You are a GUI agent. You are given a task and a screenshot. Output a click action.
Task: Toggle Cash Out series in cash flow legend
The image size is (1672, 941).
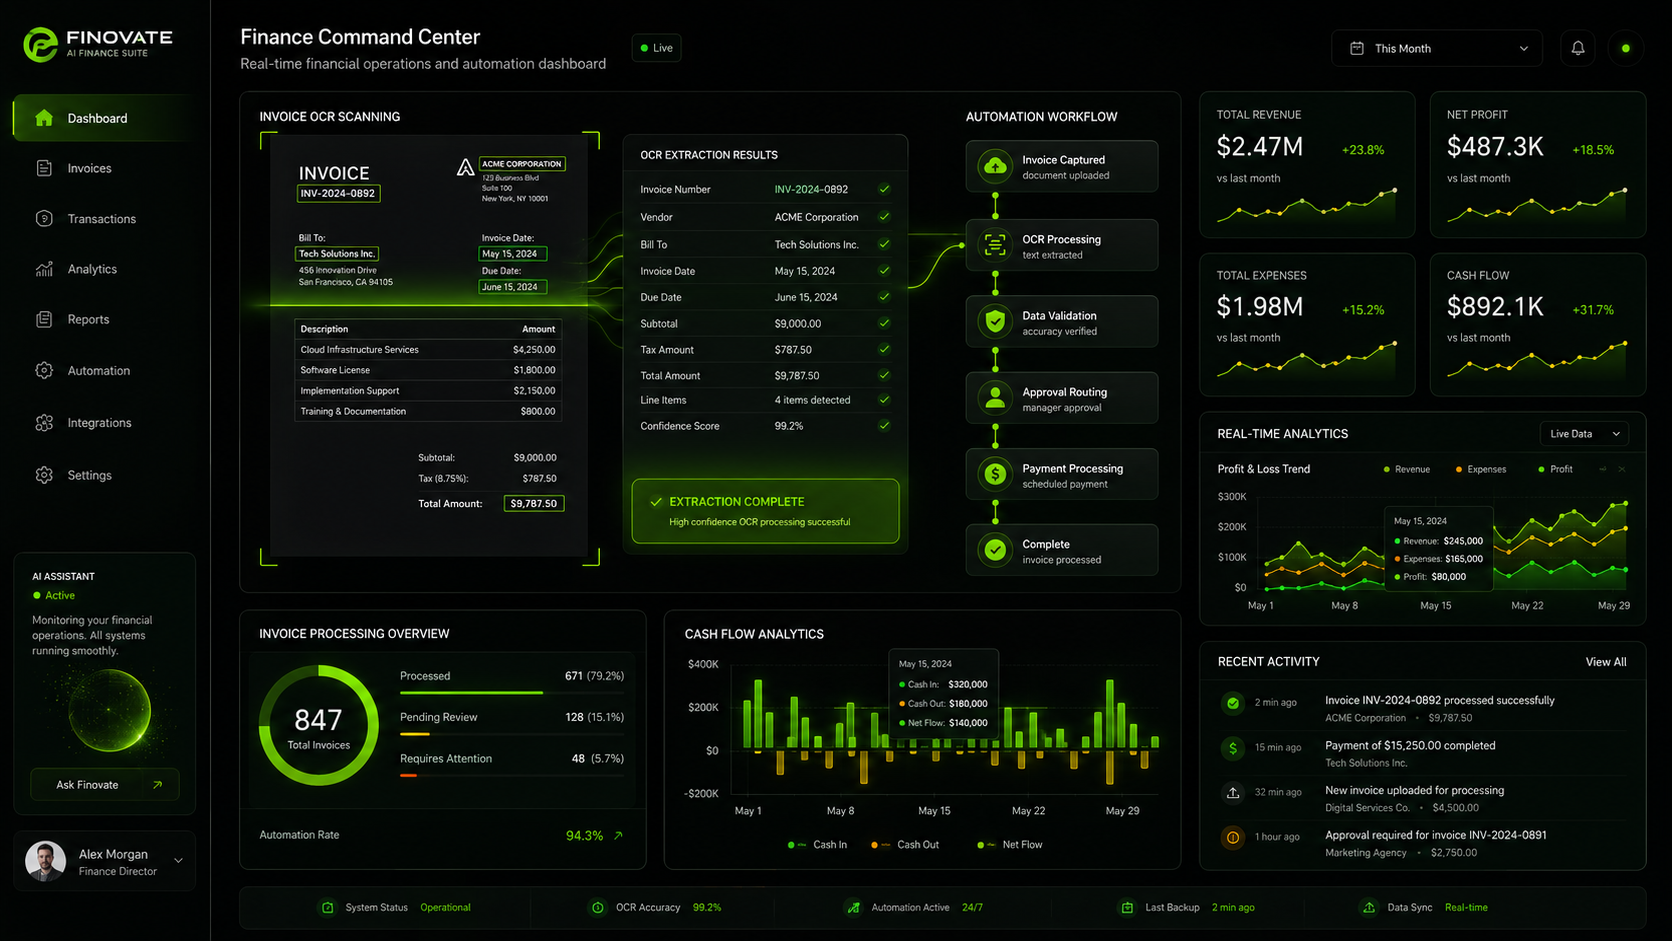pos(904,845)
